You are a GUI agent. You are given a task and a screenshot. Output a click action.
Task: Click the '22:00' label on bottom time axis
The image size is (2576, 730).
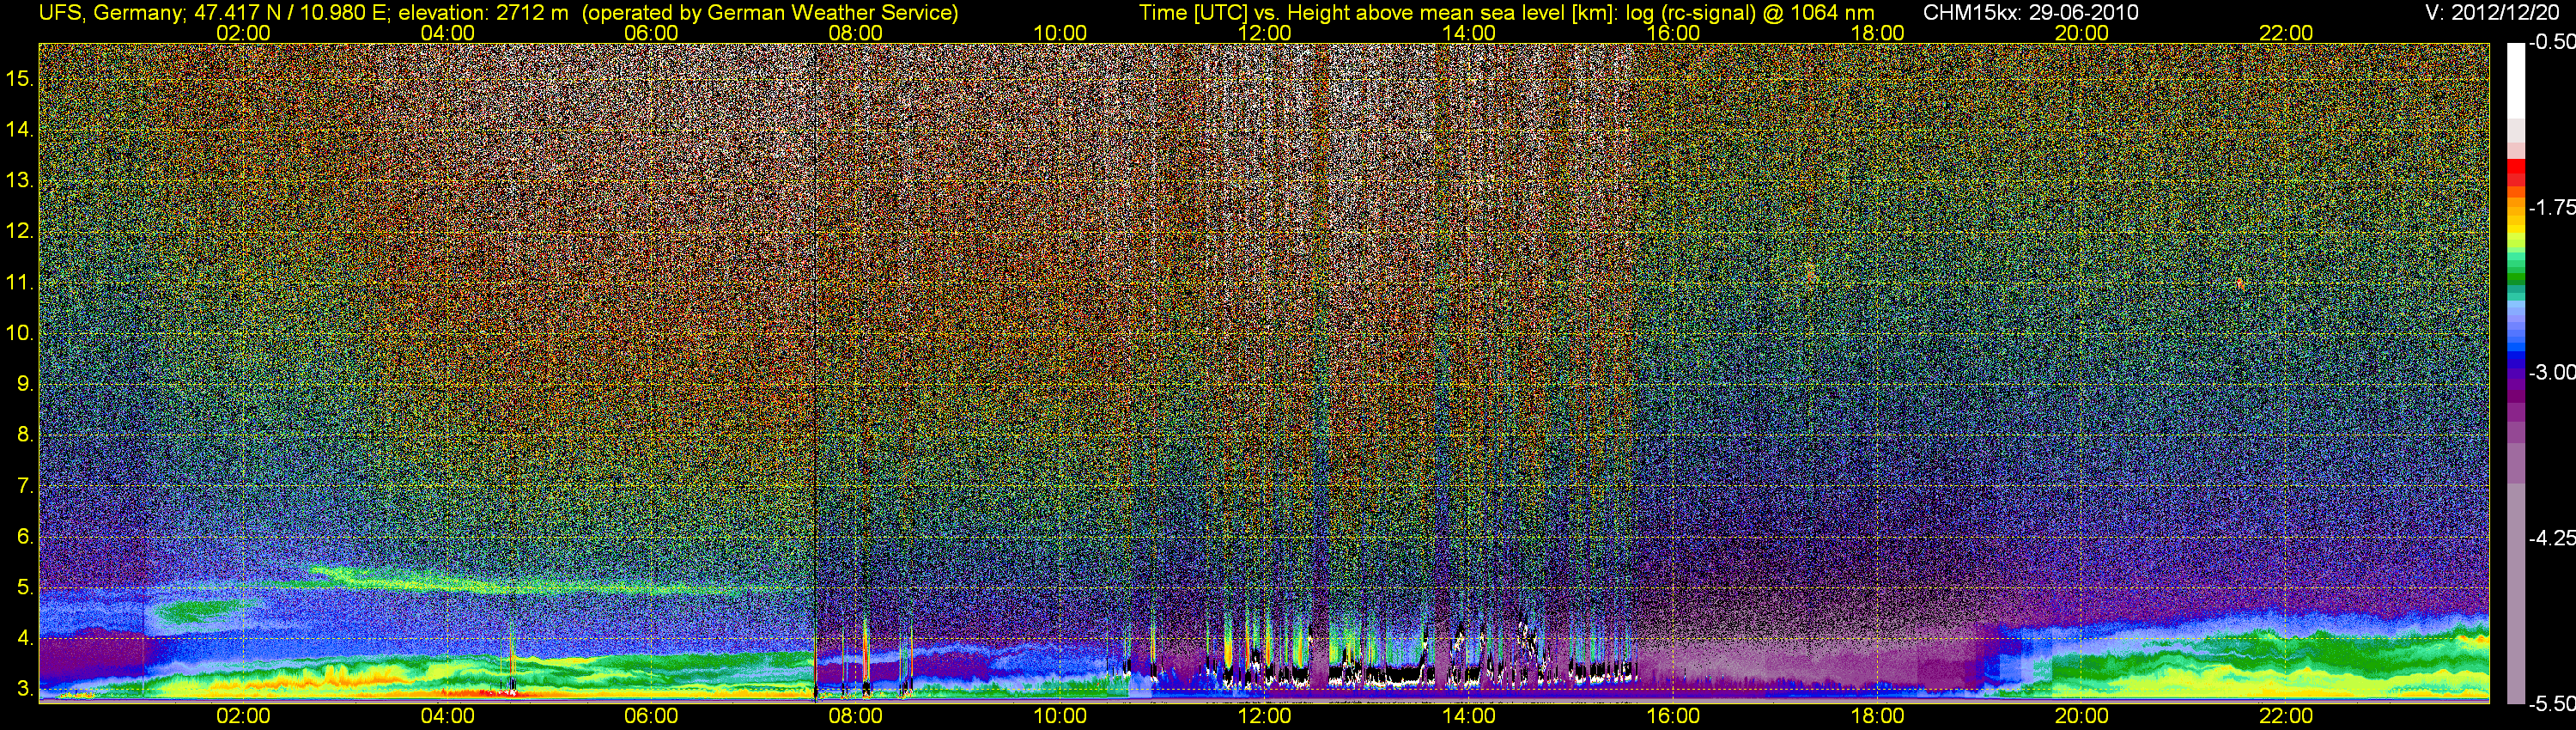2286,716
